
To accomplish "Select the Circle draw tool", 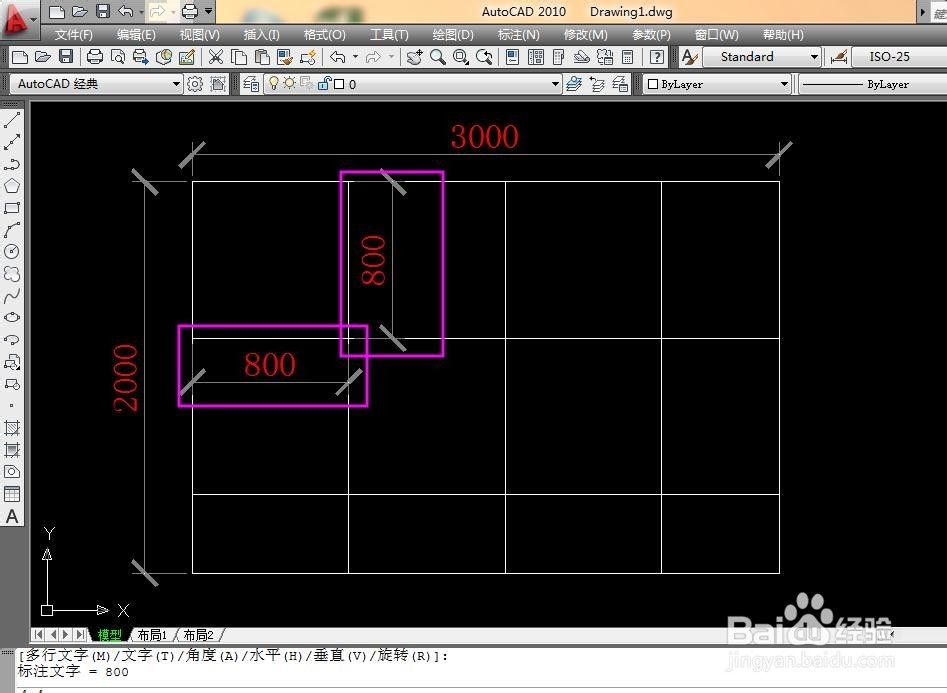I will (x=12, y=251).
